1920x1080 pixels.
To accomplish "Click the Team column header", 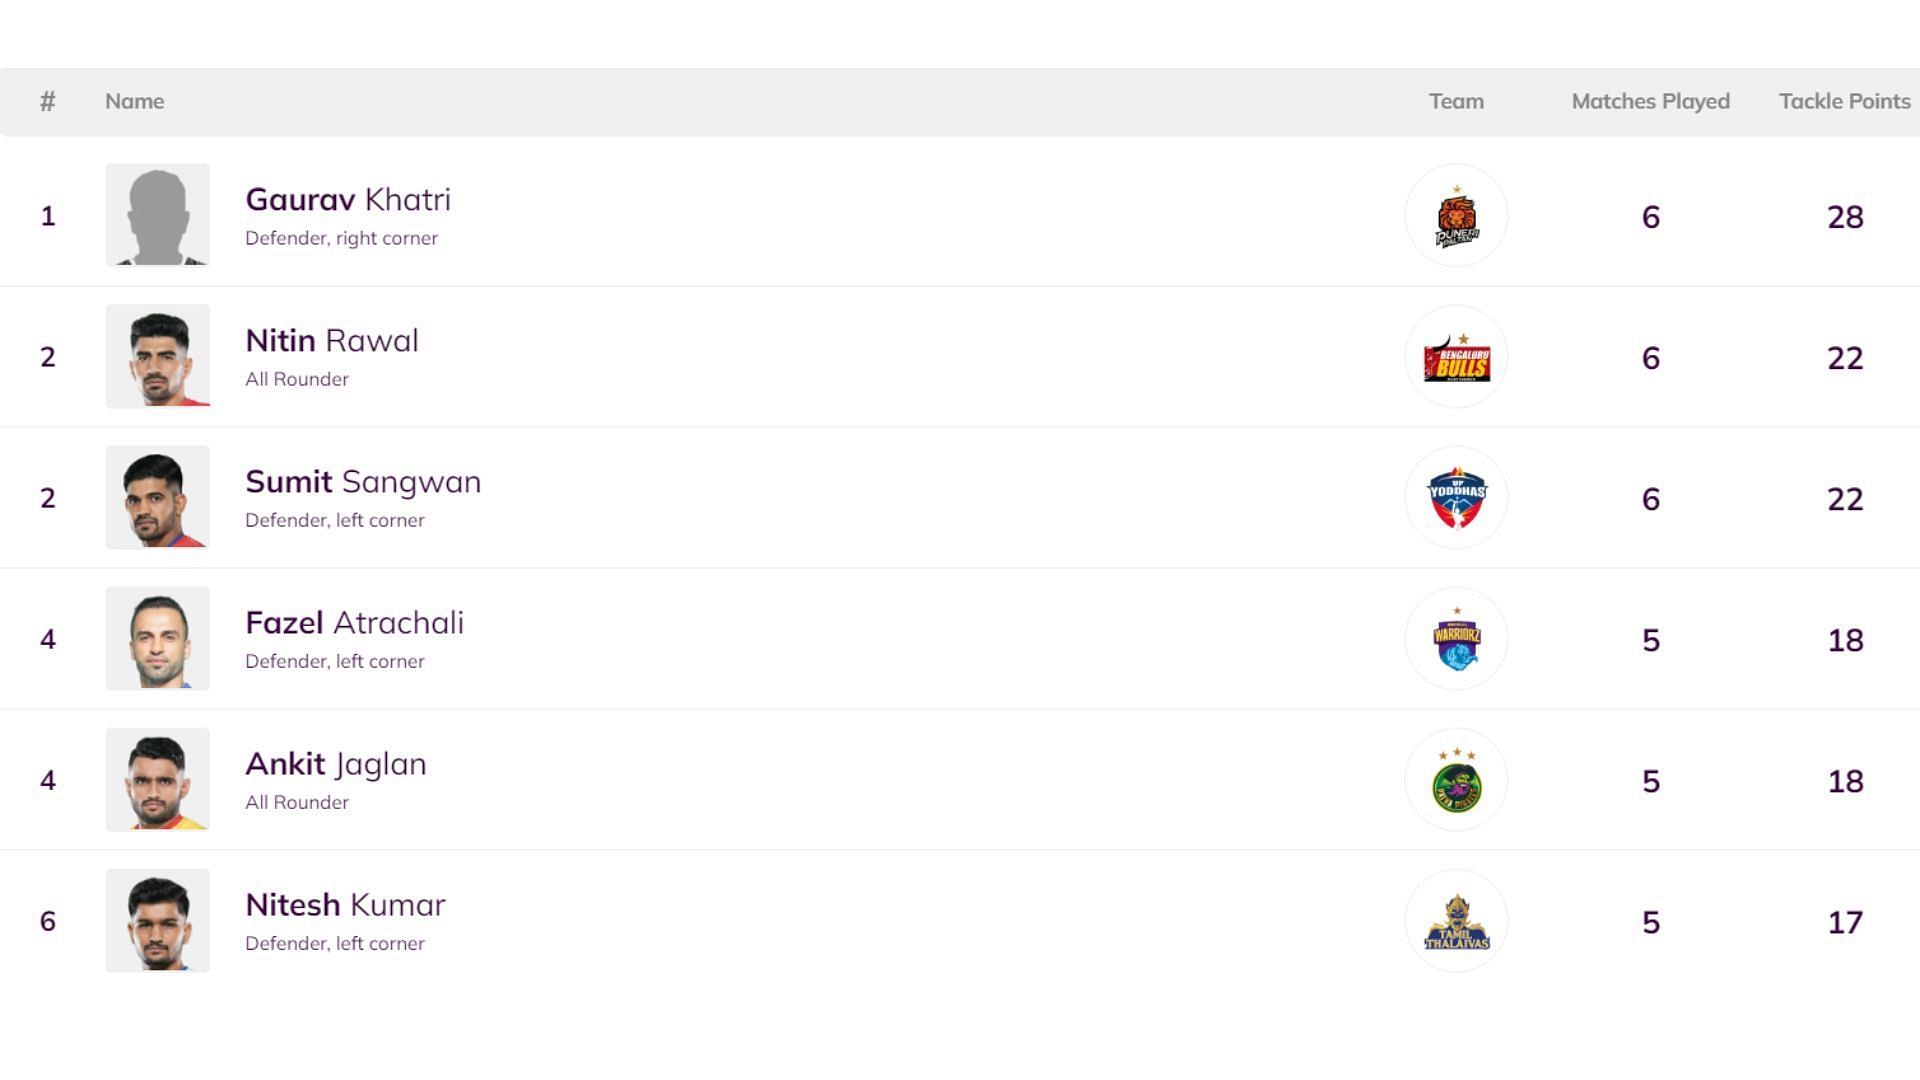I will (1456, 102).
